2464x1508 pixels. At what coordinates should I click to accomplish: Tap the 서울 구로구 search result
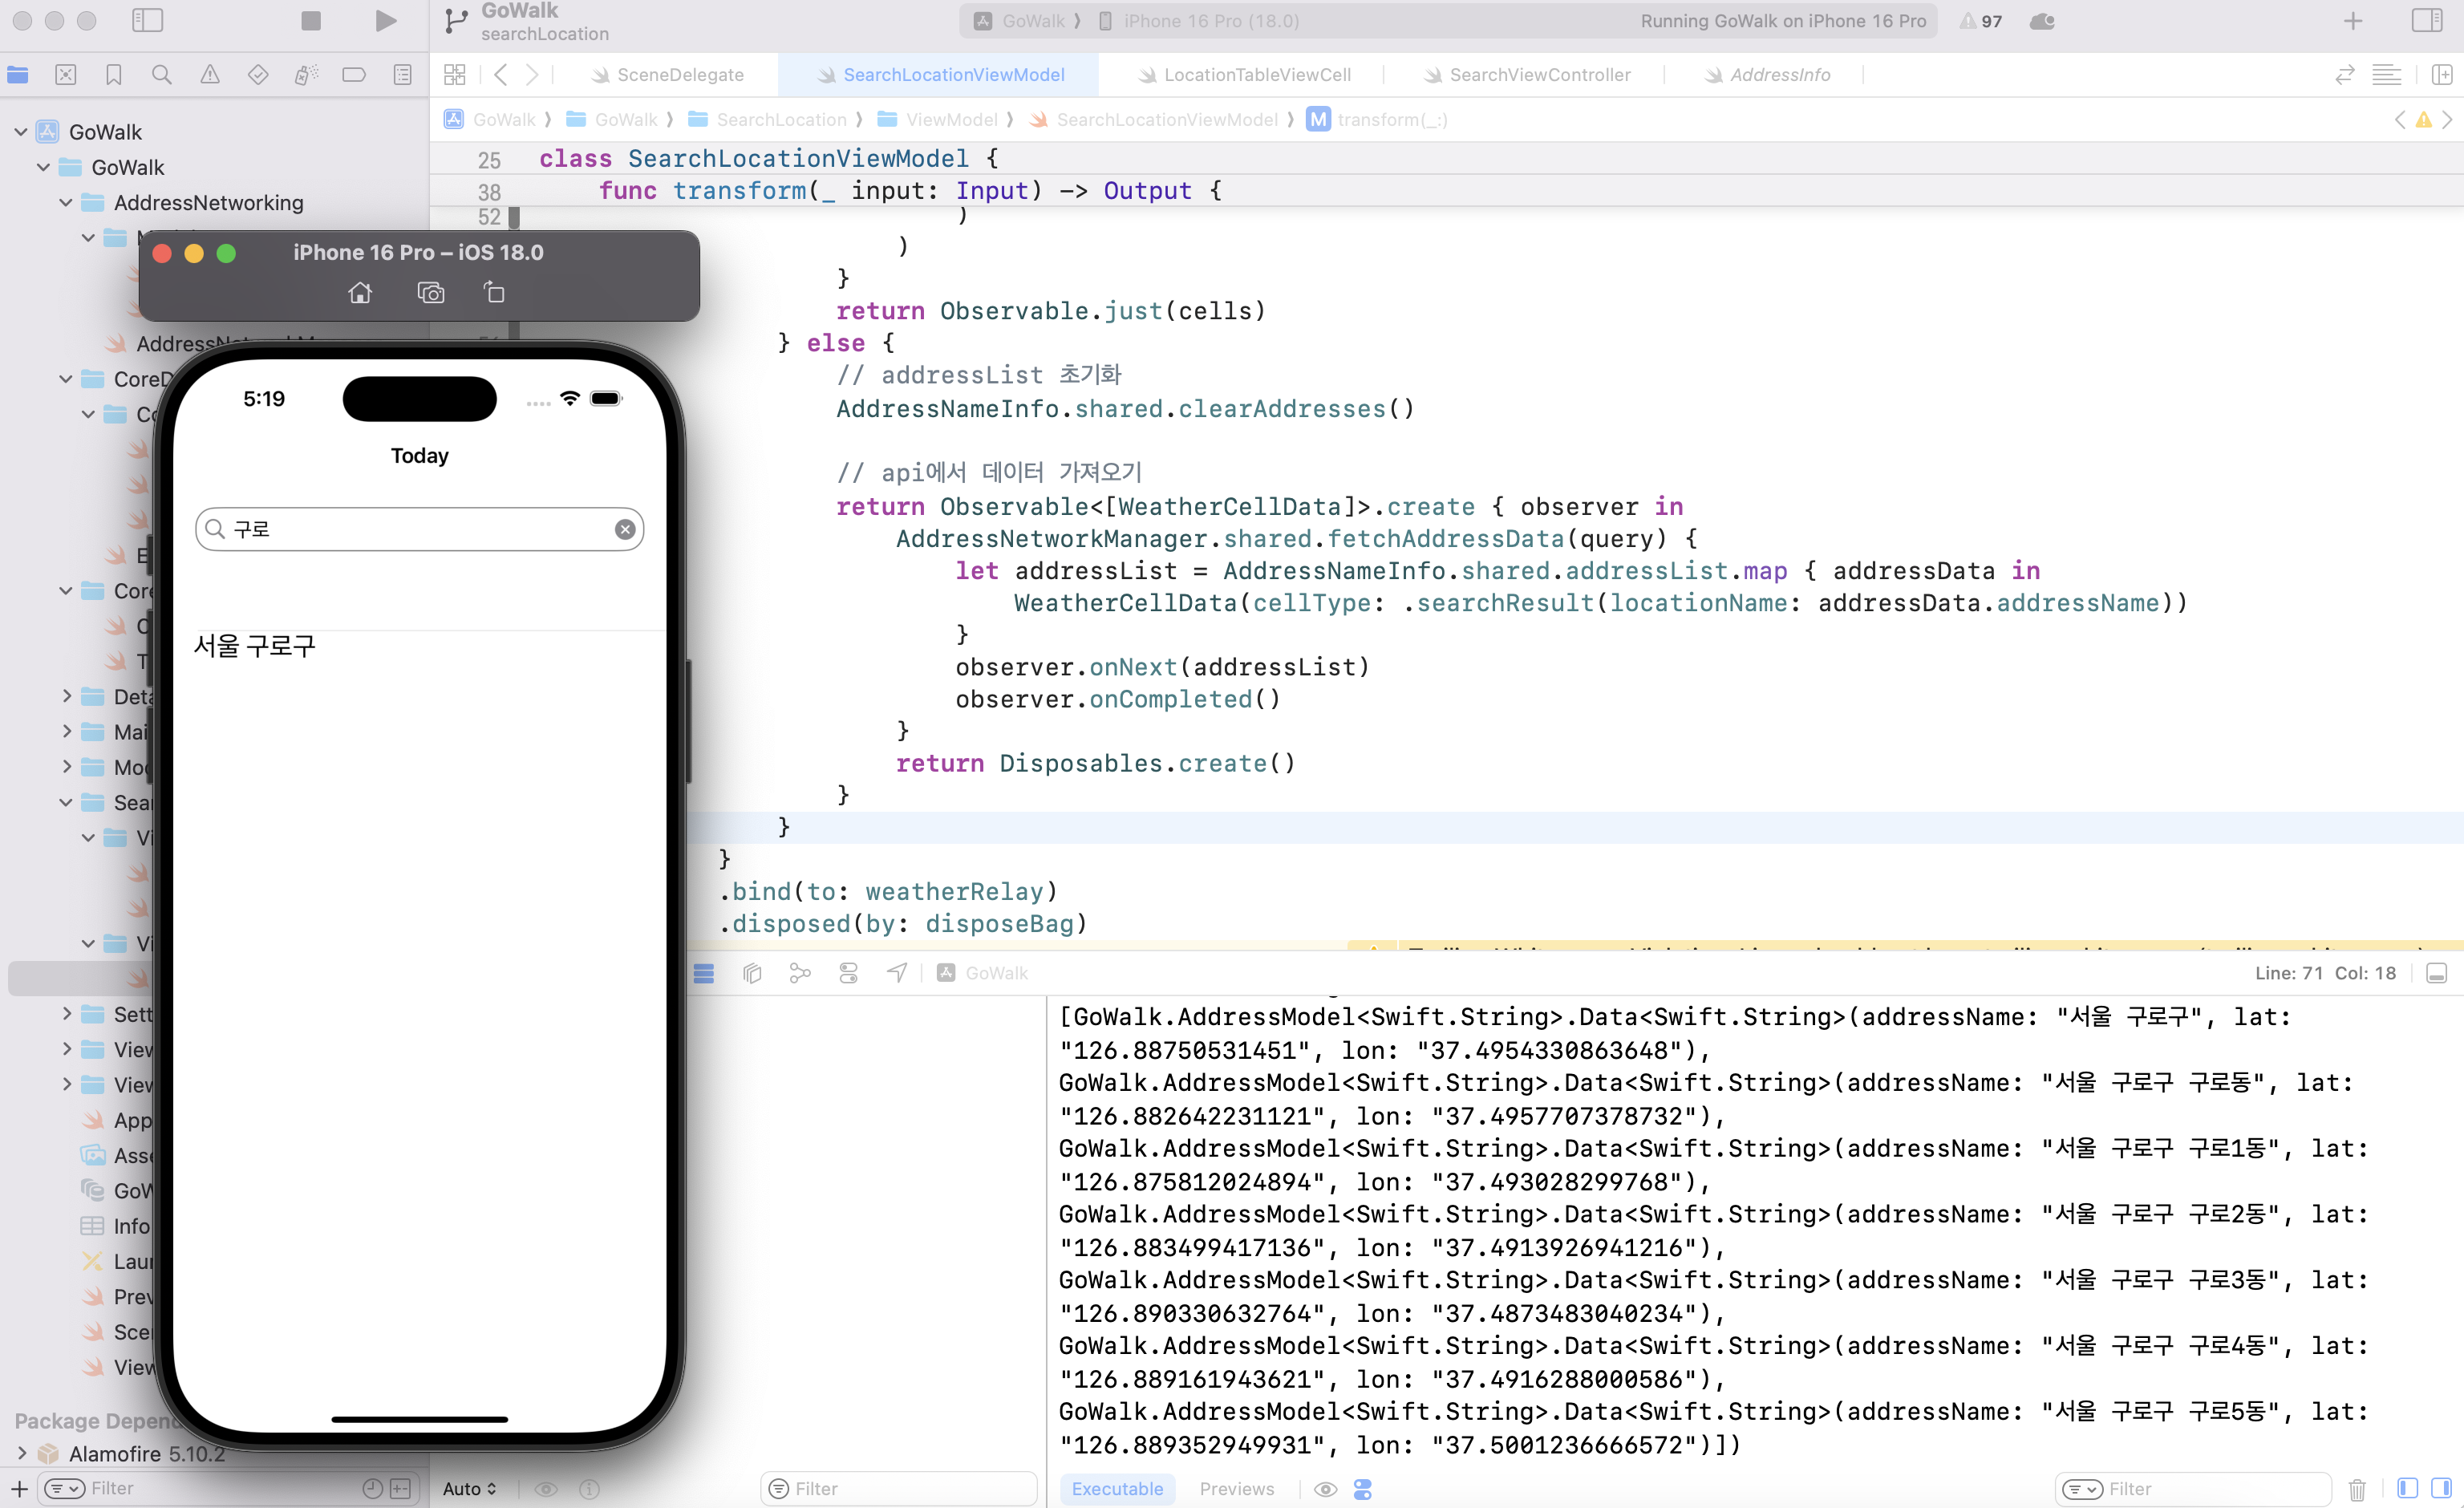tap(255, 646)
